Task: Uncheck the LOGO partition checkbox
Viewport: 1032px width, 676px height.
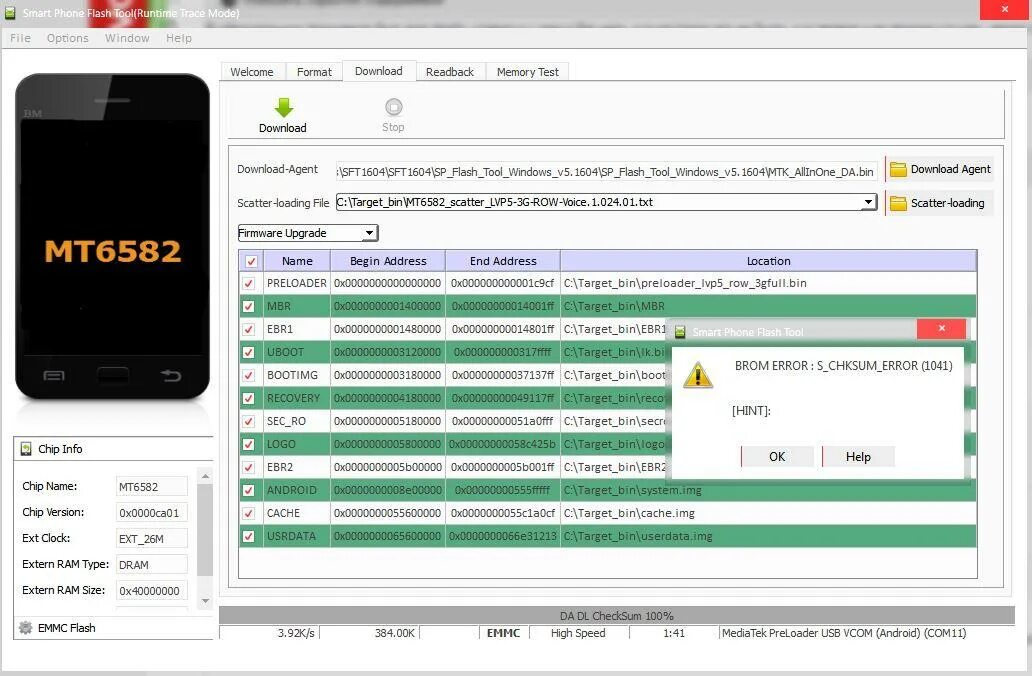Action: tap(248, 445)
